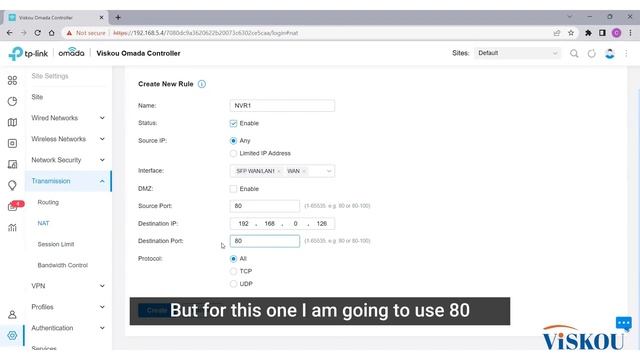Open the Sites Default dropdown
This screenshot has width=640, height=360.
pos(517,53)
